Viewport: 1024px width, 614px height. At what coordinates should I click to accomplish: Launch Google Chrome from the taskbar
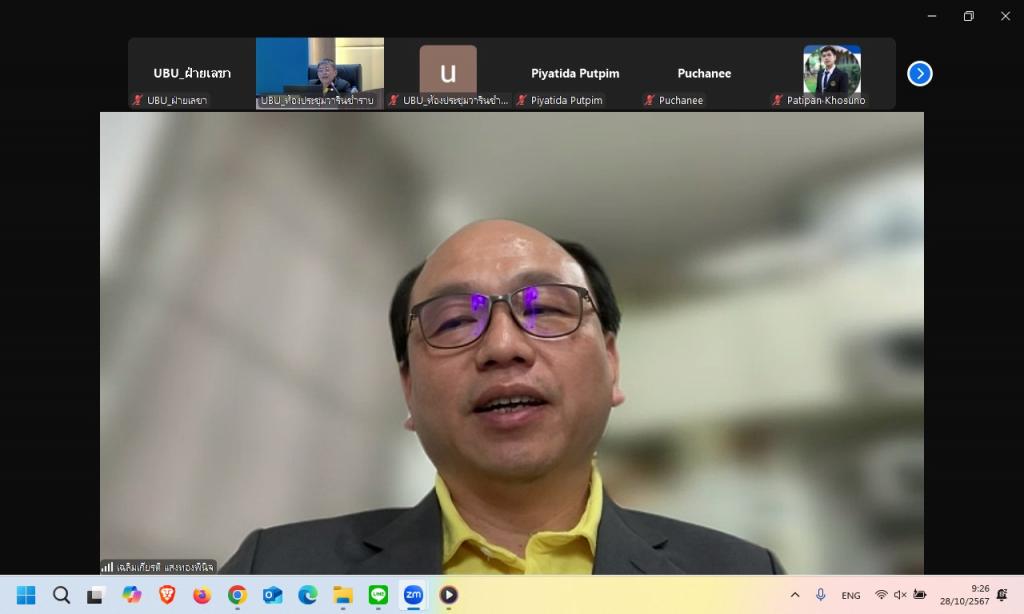coord(237,595)
